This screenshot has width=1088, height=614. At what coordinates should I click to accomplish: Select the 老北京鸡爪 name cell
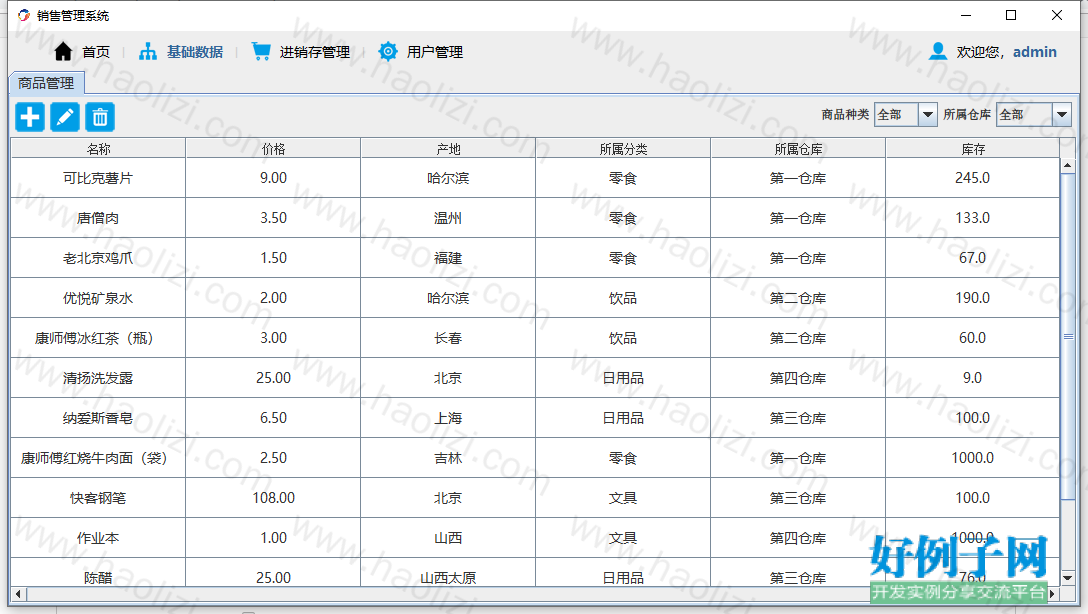click(98, 258)
